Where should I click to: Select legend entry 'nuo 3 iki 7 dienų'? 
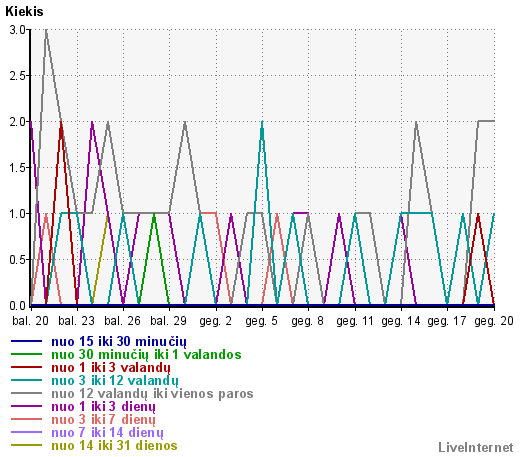[103, 420]
